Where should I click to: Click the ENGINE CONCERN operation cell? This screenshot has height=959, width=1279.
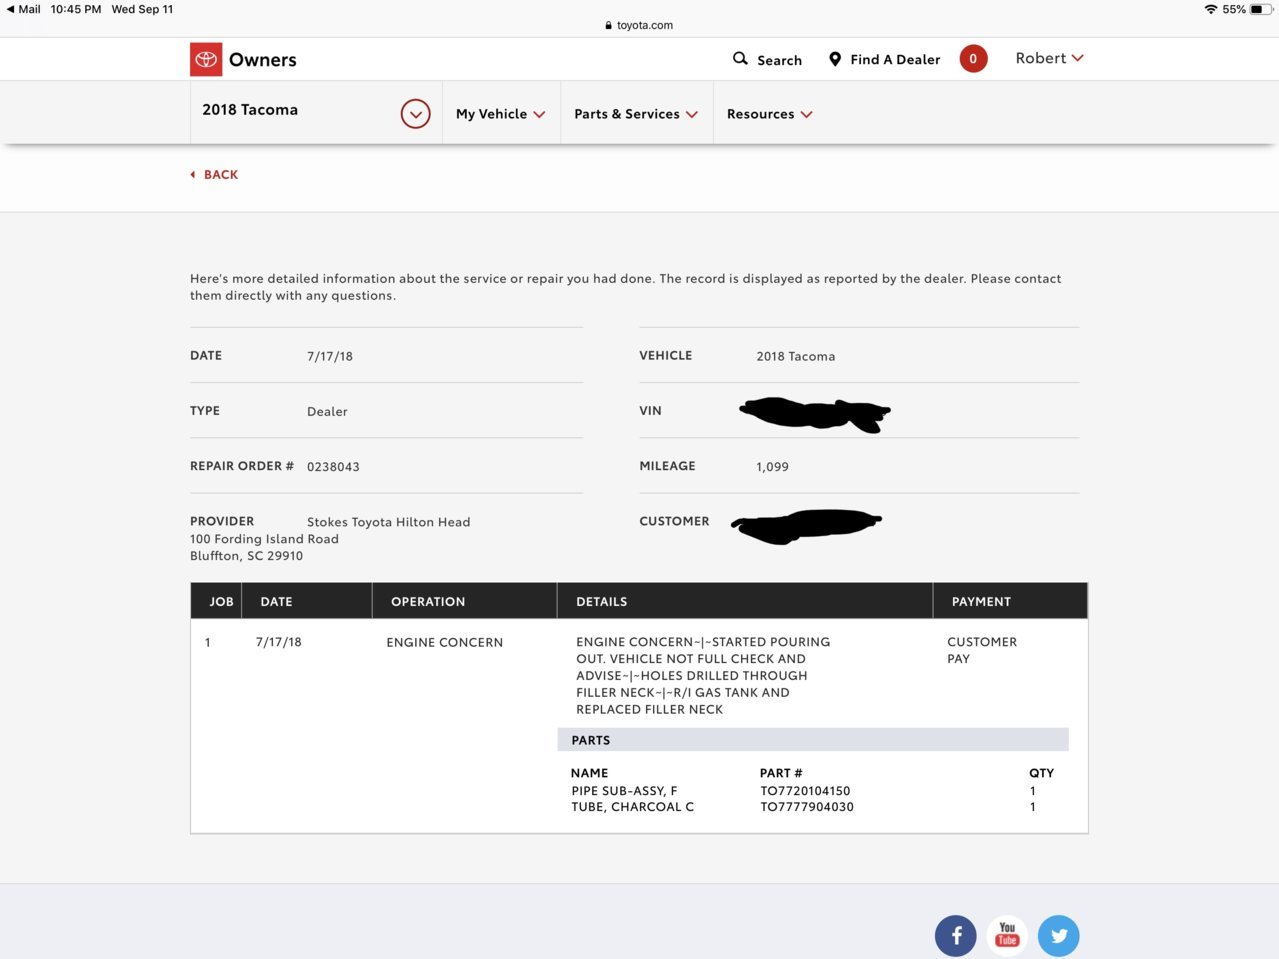pyautogui.click(x=444, y=642)
